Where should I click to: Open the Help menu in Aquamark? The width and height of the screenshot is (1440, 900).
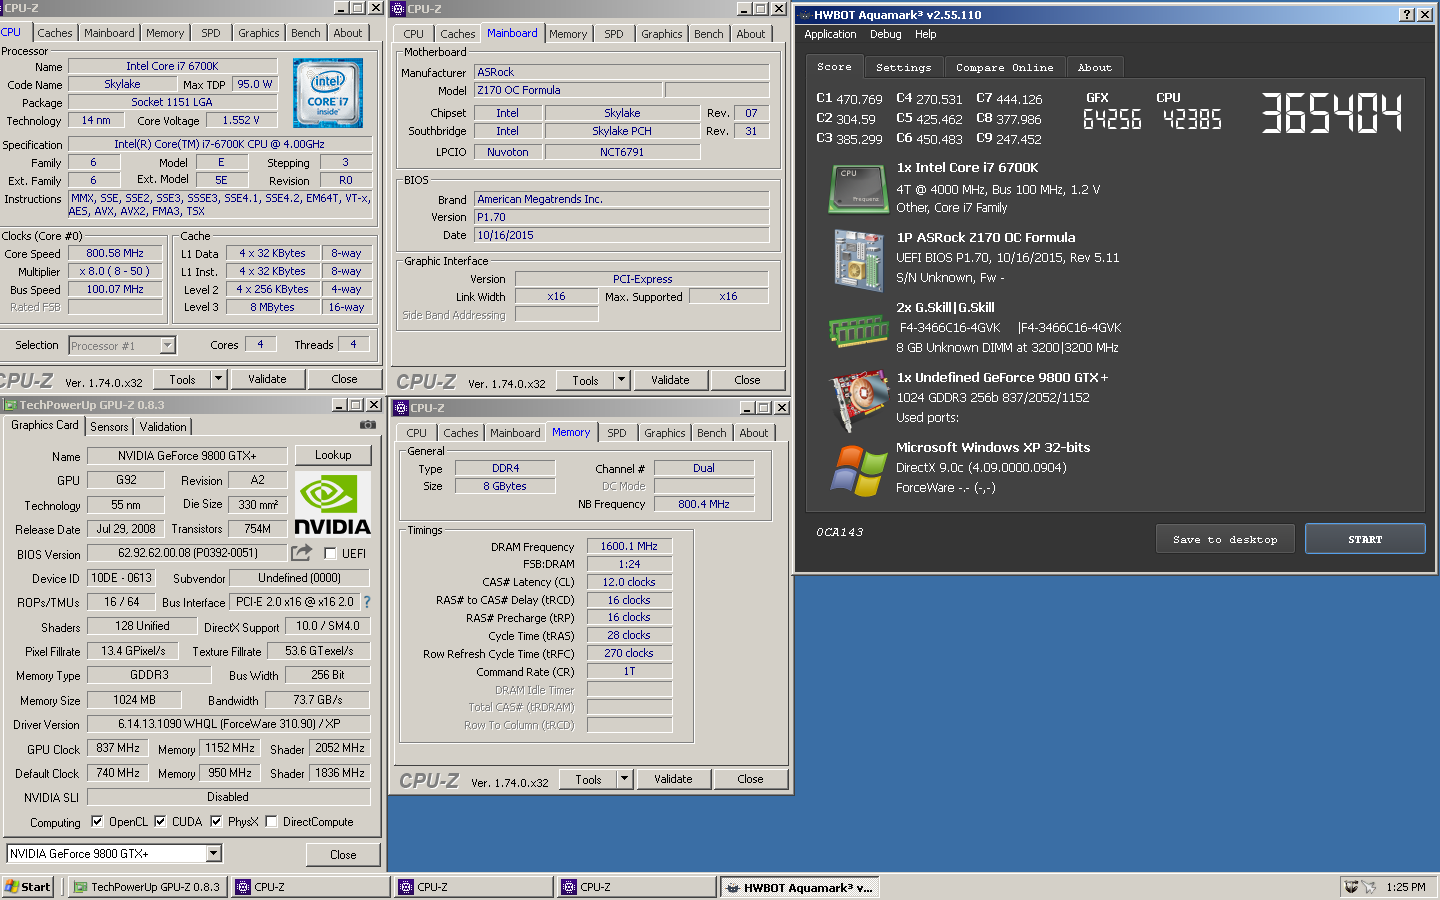coord(926,34)
